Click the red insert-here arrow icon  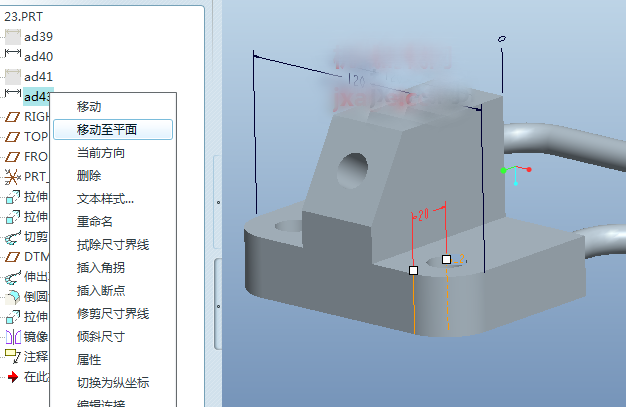pos(13,377)
